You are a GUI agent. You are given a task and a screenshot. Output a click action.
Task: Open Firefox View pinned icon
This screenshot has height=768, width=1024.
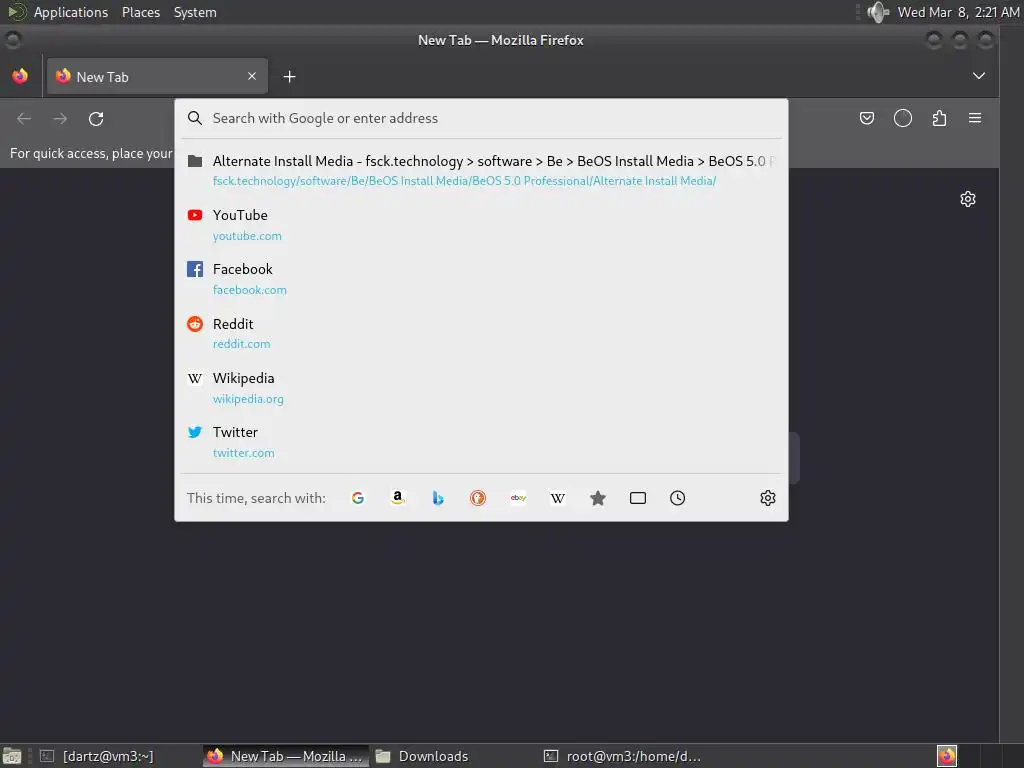coord(20,76)
